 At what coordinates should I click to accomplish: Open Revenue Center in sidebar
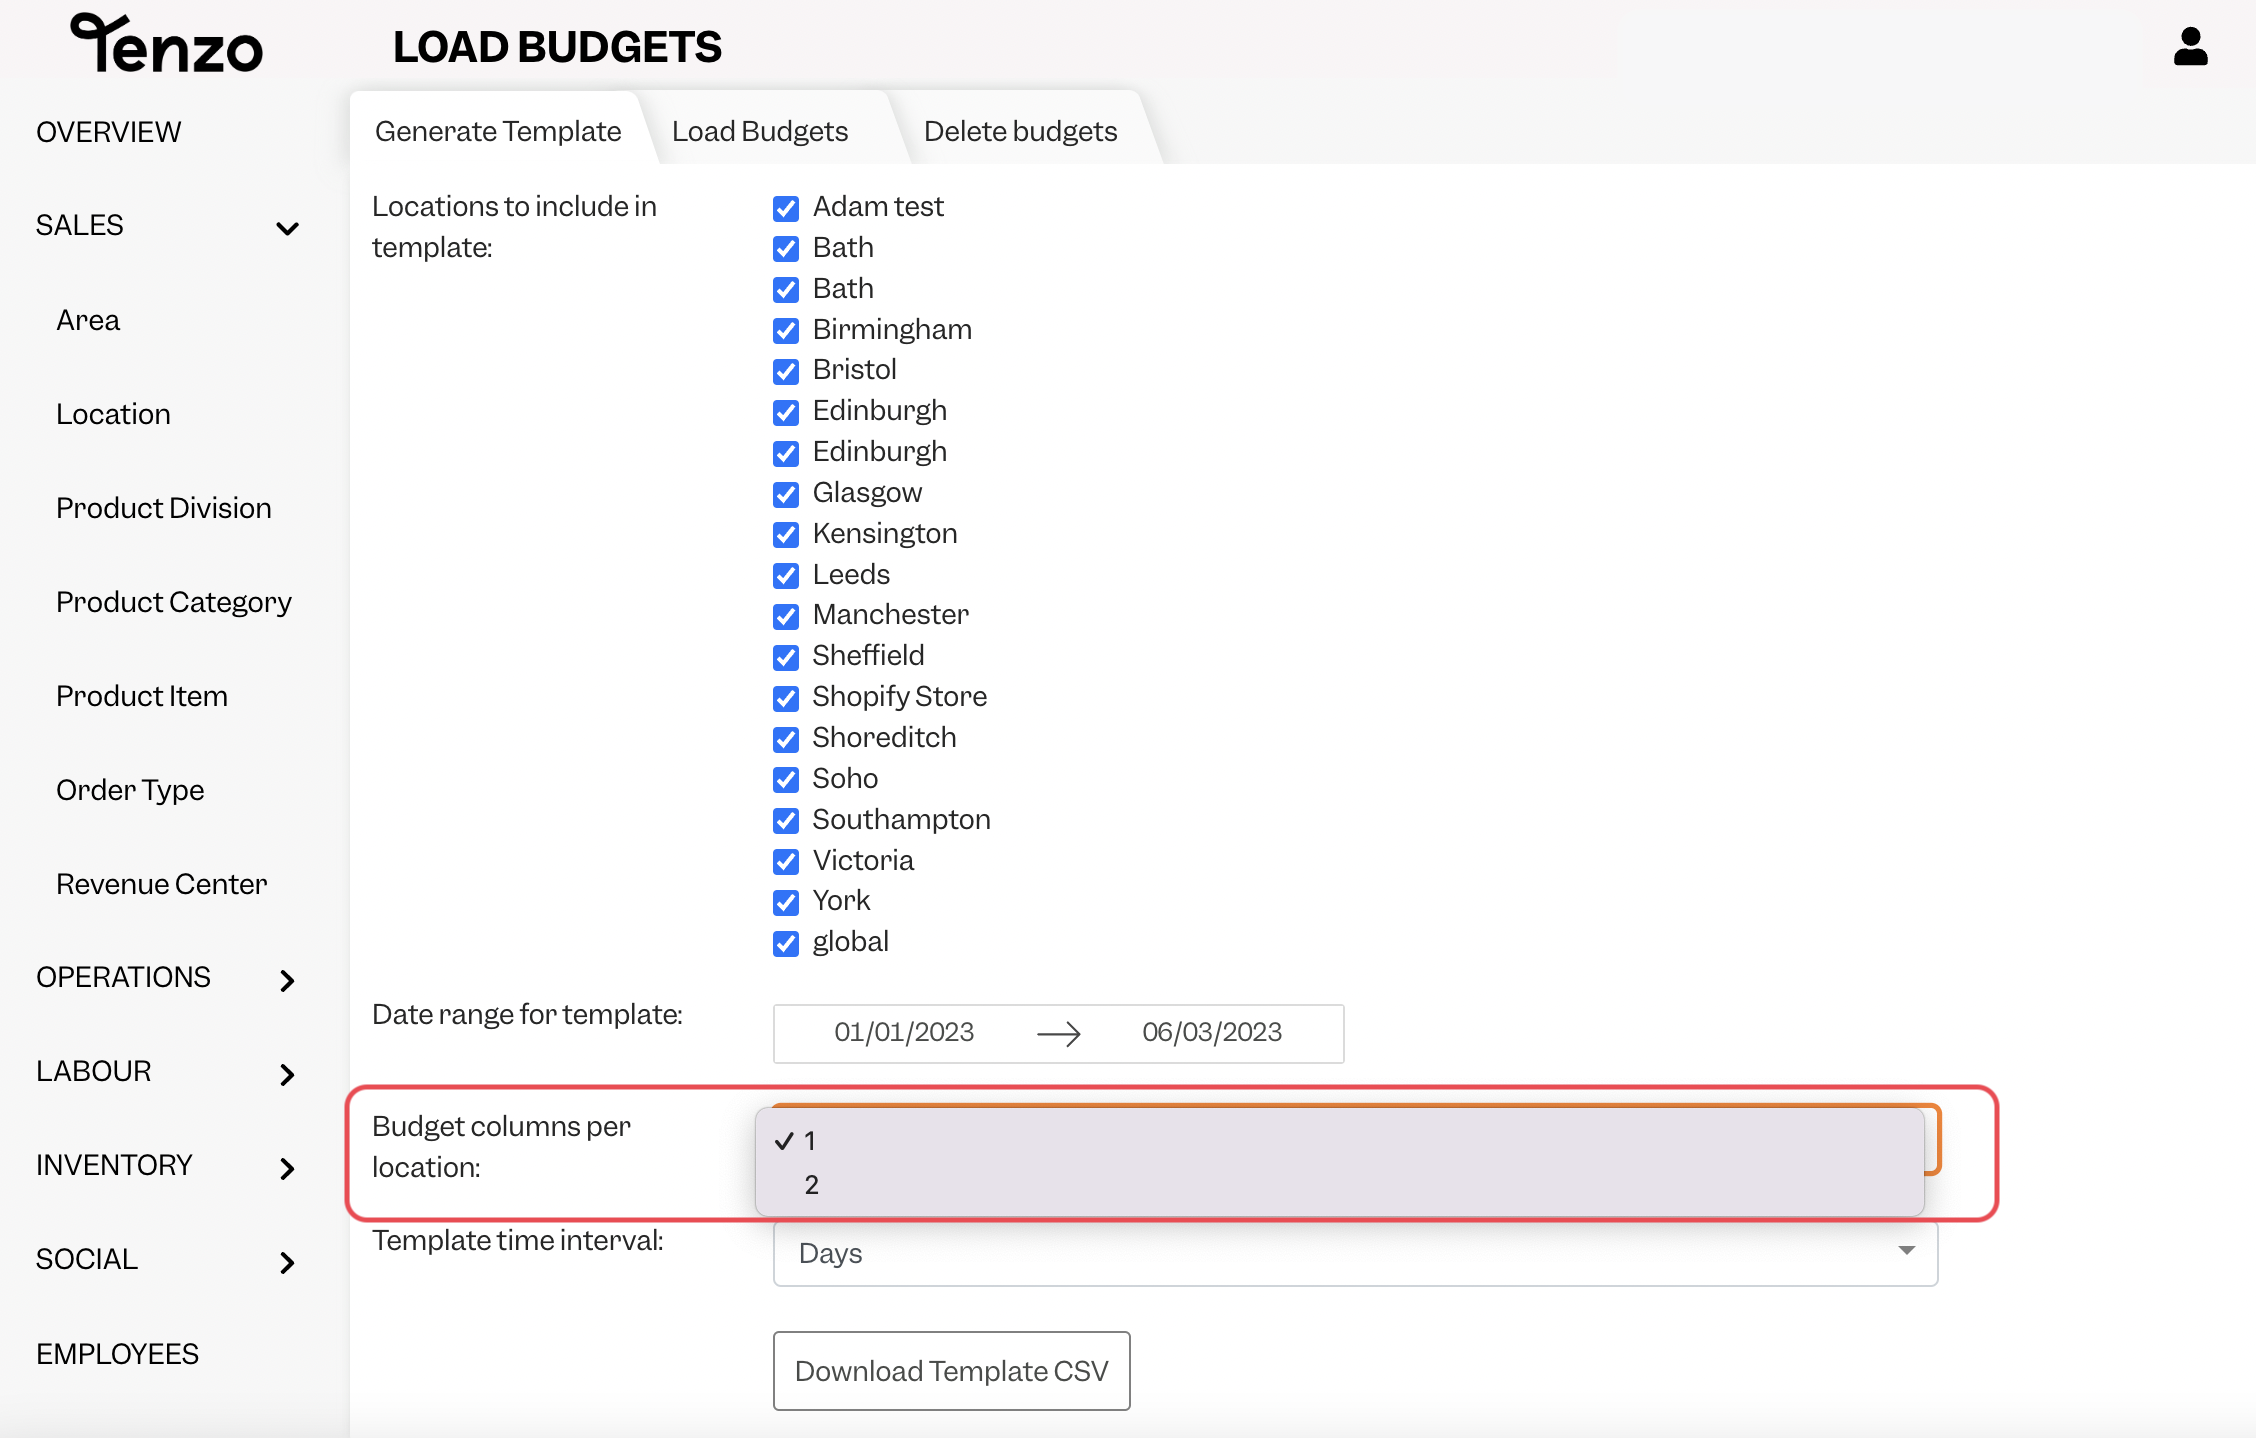pos(162,884)
